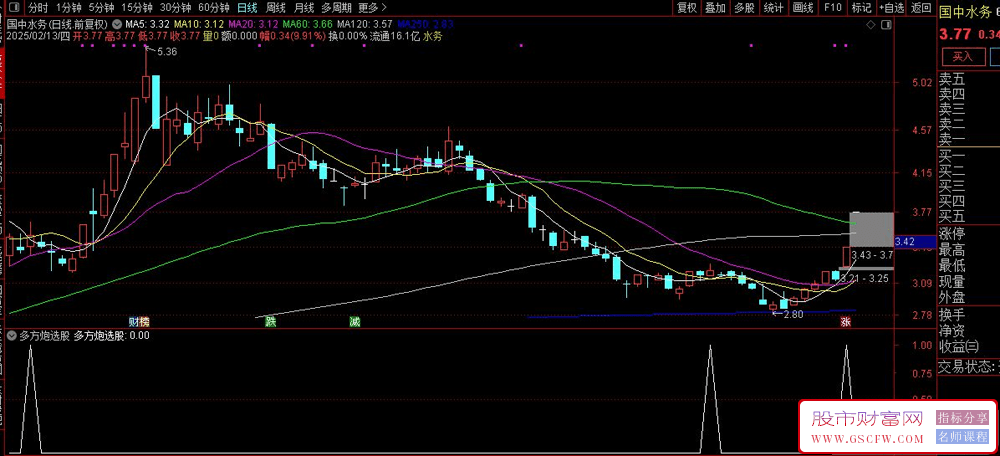
Task: Click the 复权 toolbar button
Action: pos(687,8)
